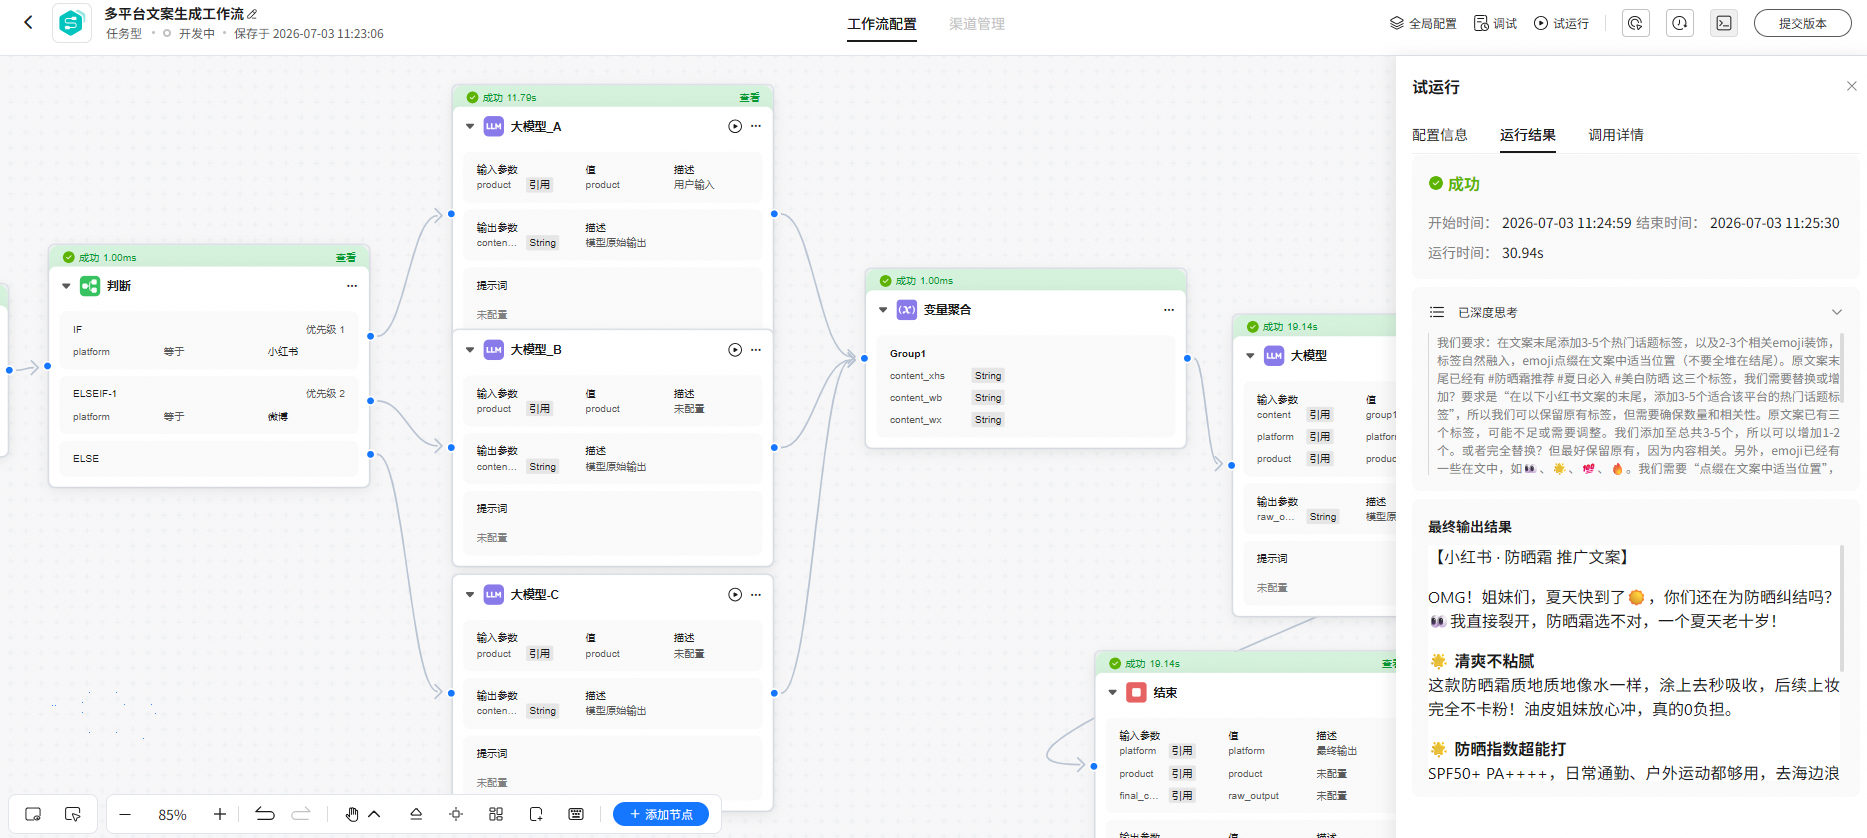Click the 大模型_A LLM node icon
This screenshot has width=1867, height=838.
pos(494,126)
